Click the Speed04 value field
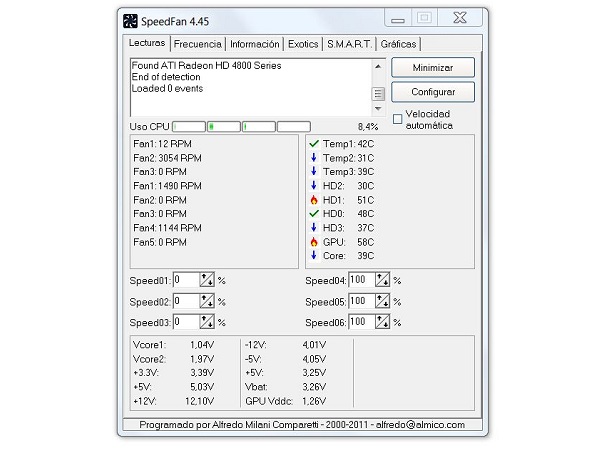The height and width of the screenshot is (455, 600). 362,280
